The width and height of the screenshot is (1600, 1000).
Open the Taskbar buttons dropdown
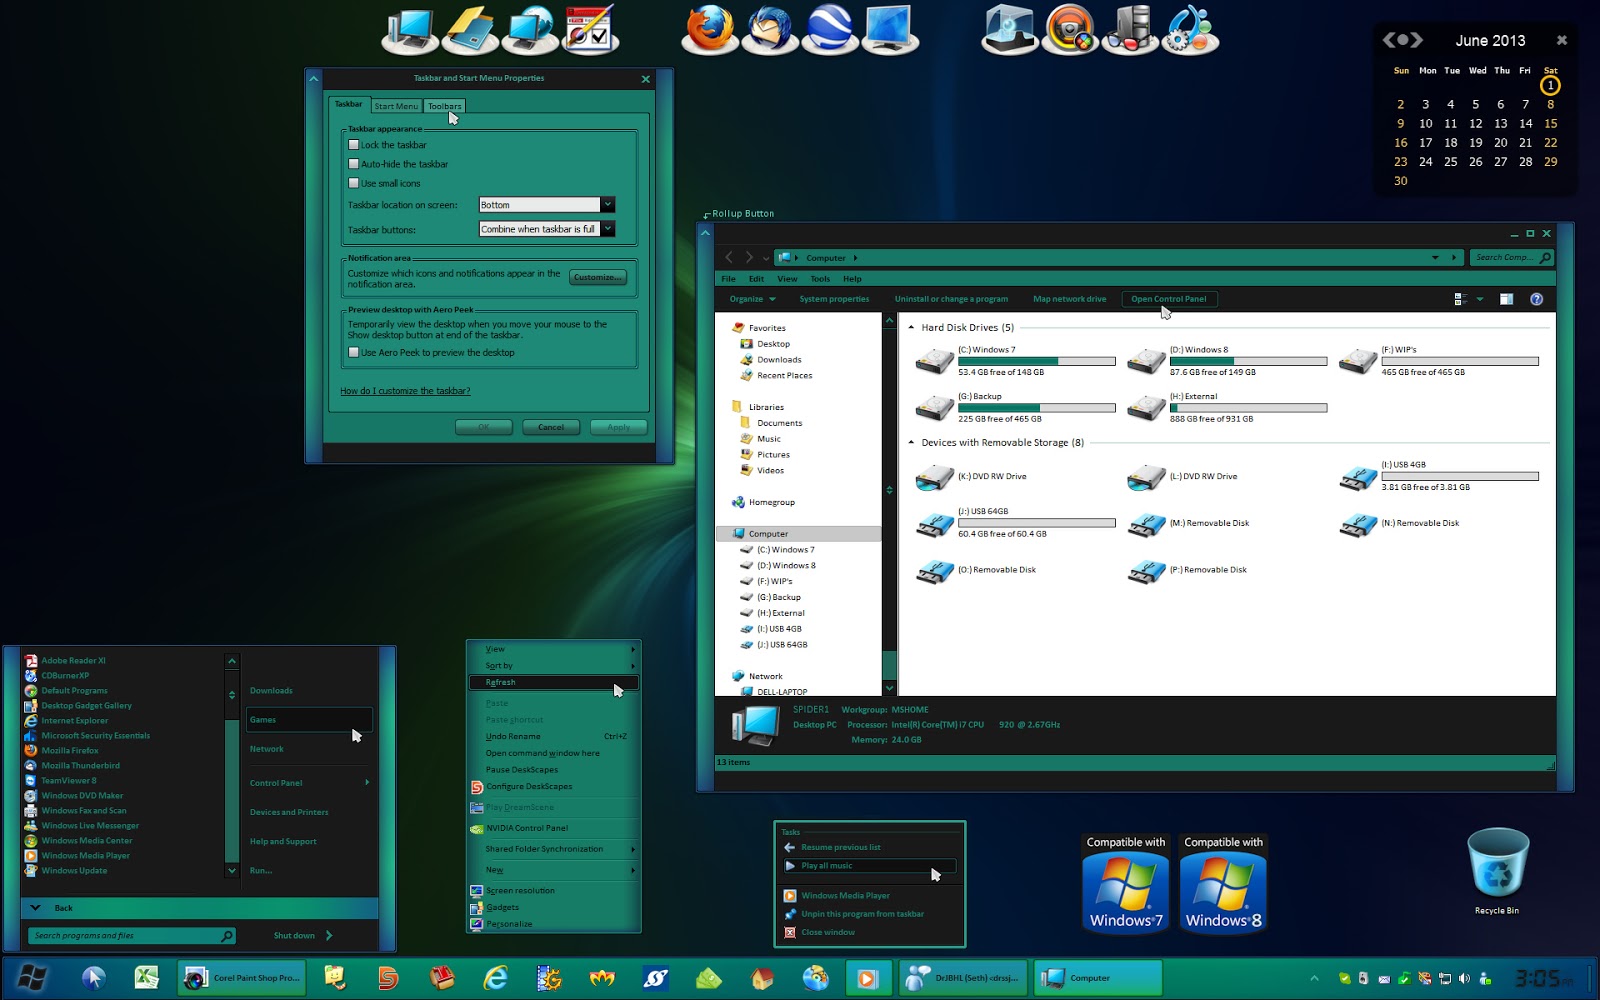(x=607, y=229)
